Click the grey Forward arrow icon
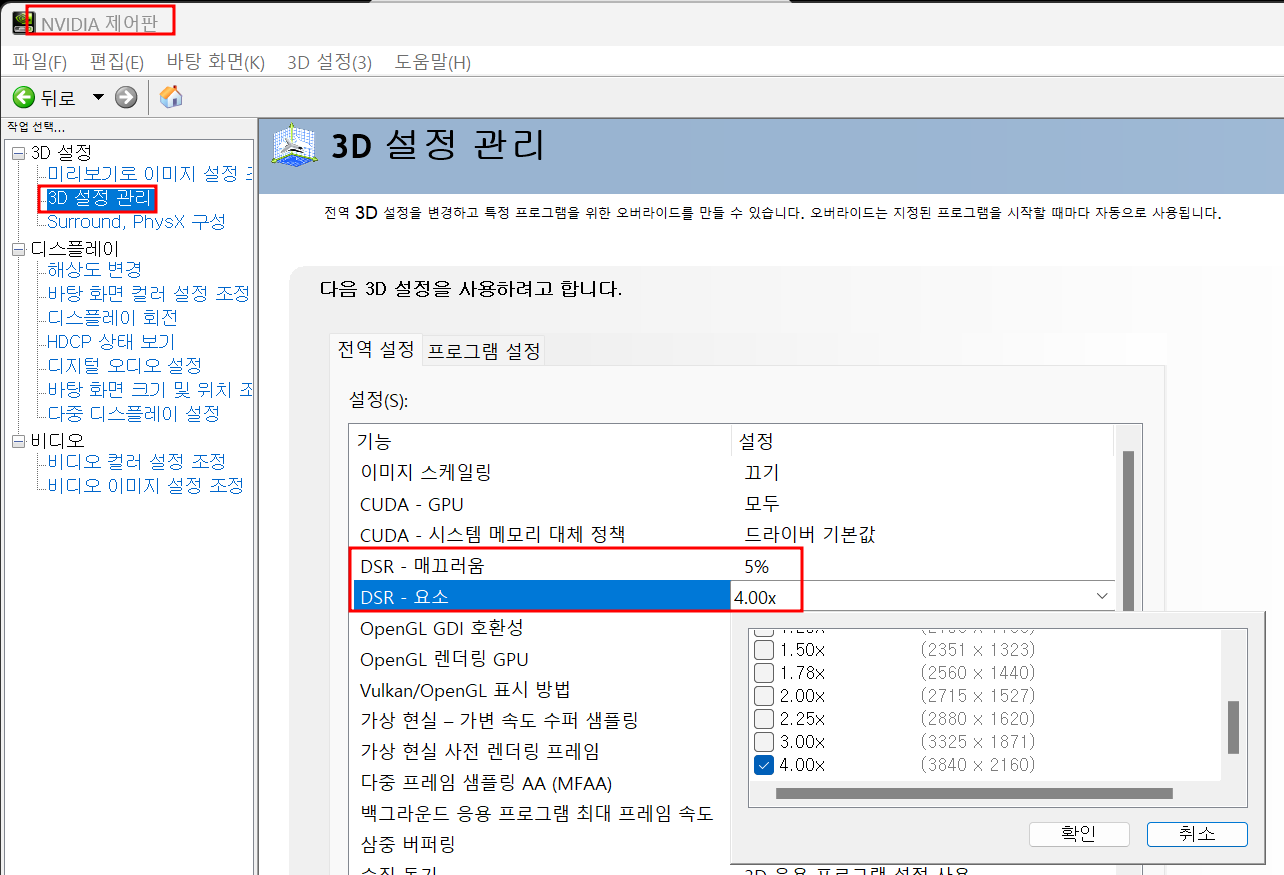This screenshot has width=1284, height=875. (x=126, y=97)
